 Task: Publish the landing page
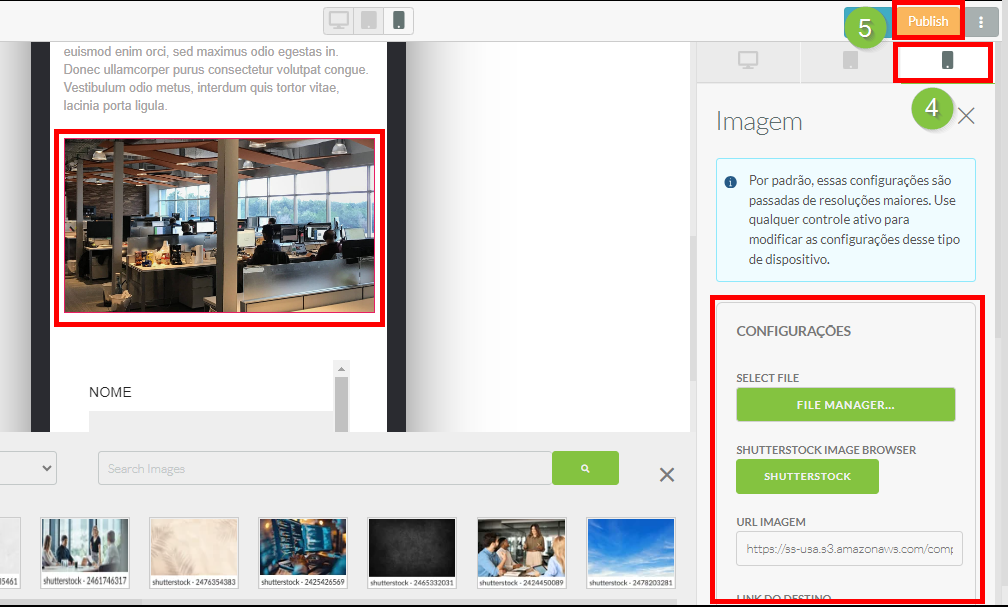click(x=928, y=22)
